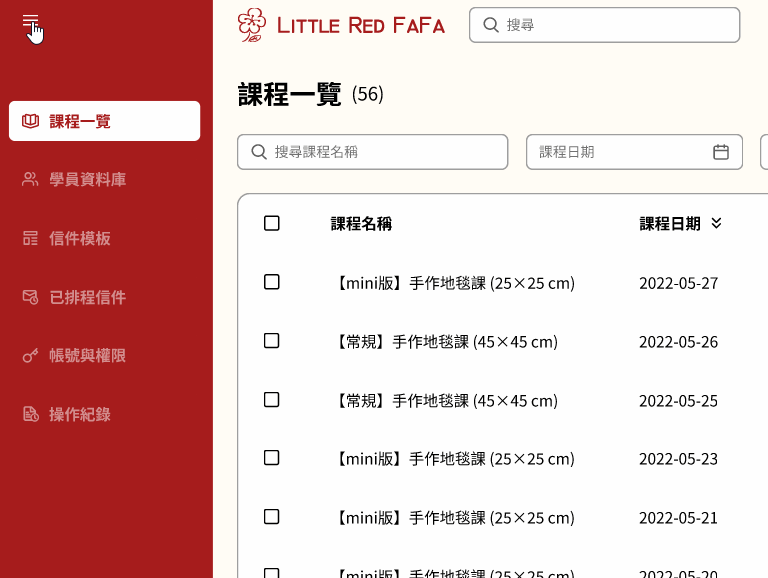Select the checkbox for the 2022-05-23 course
The image size is (768, 578).
pos(272,458)
